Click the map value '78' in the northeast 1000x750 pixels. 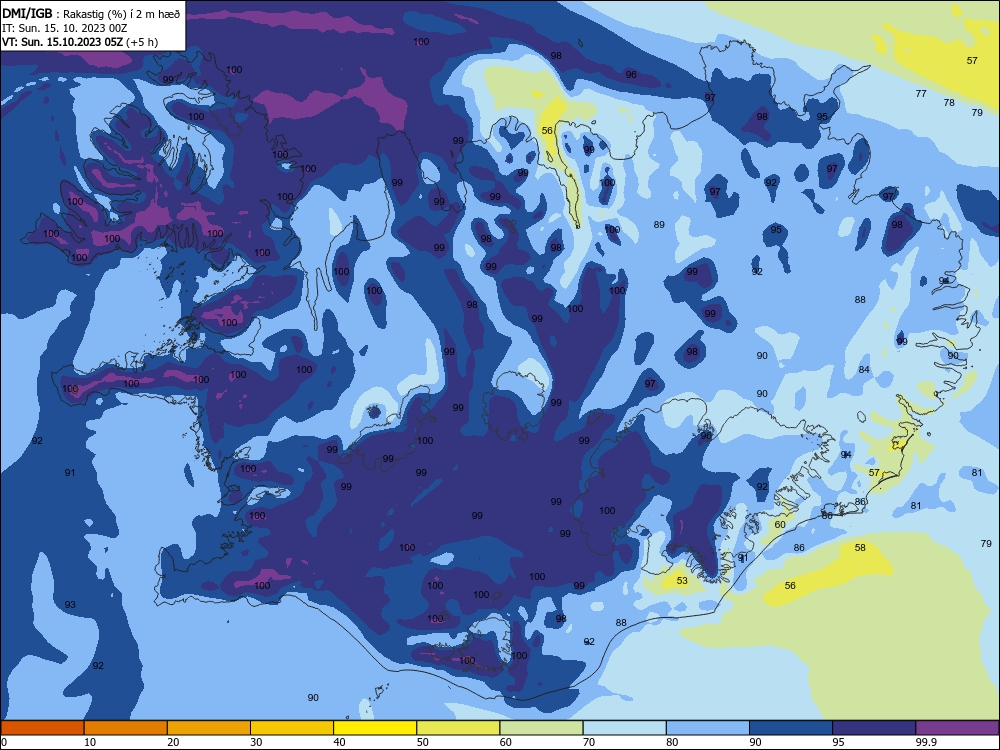949,102
